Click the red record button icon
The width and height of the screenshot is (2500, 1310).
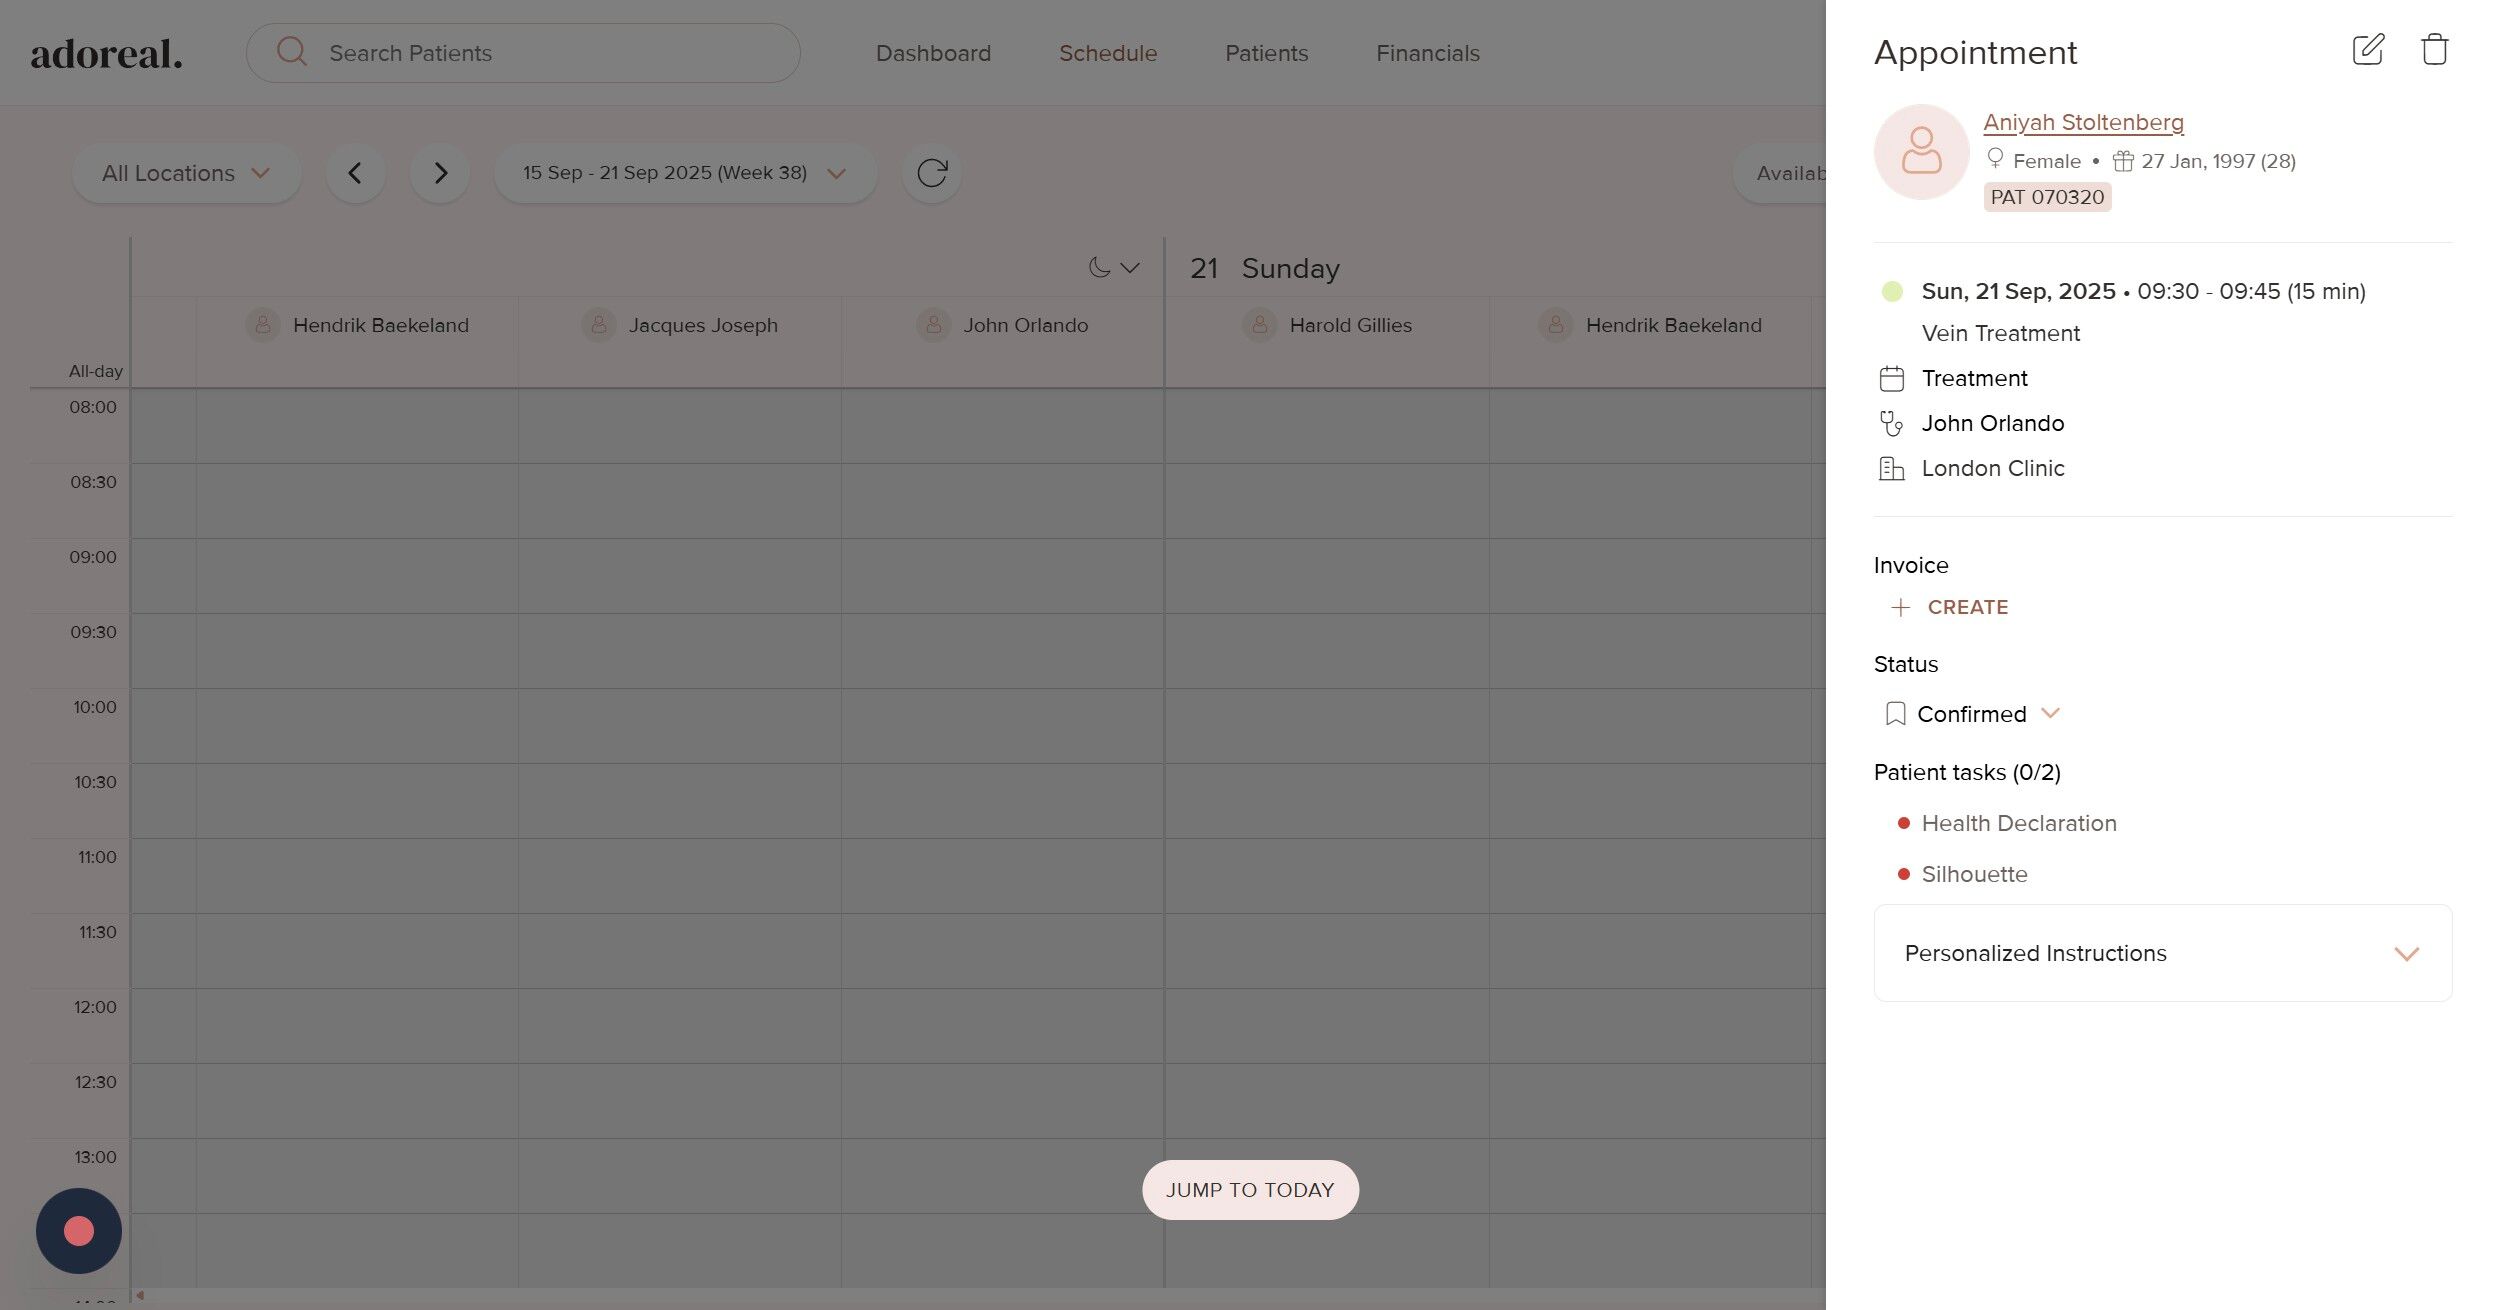pos(79,1231)
